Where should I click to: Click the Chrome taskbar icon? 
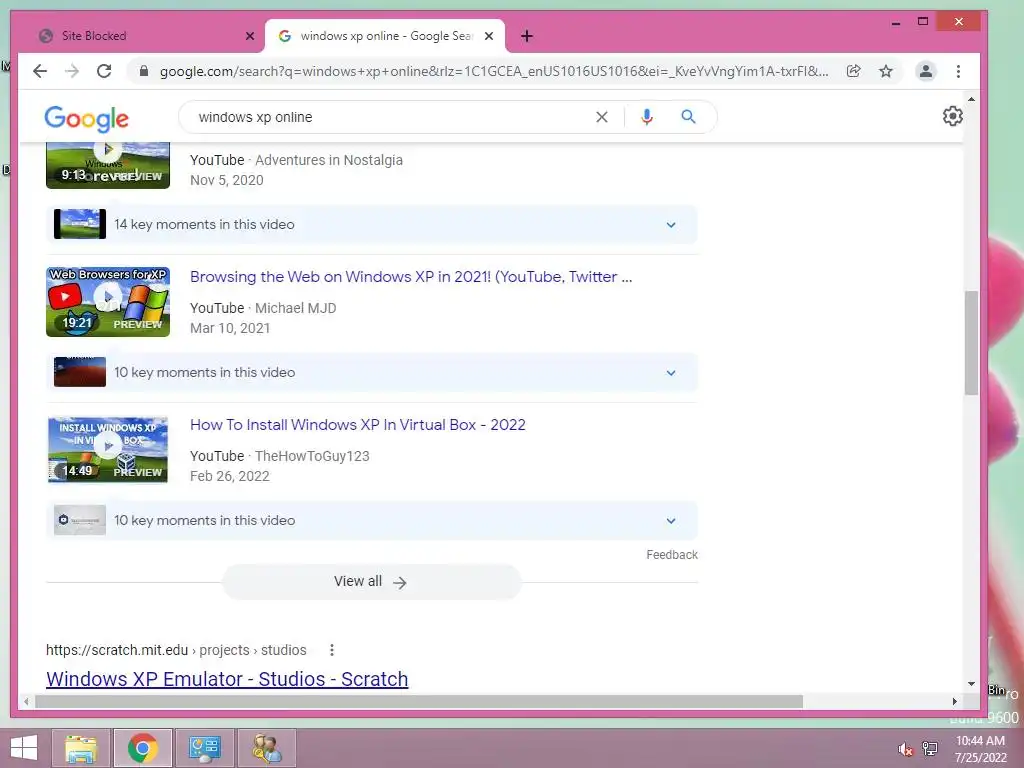click(x=143, y=748)
